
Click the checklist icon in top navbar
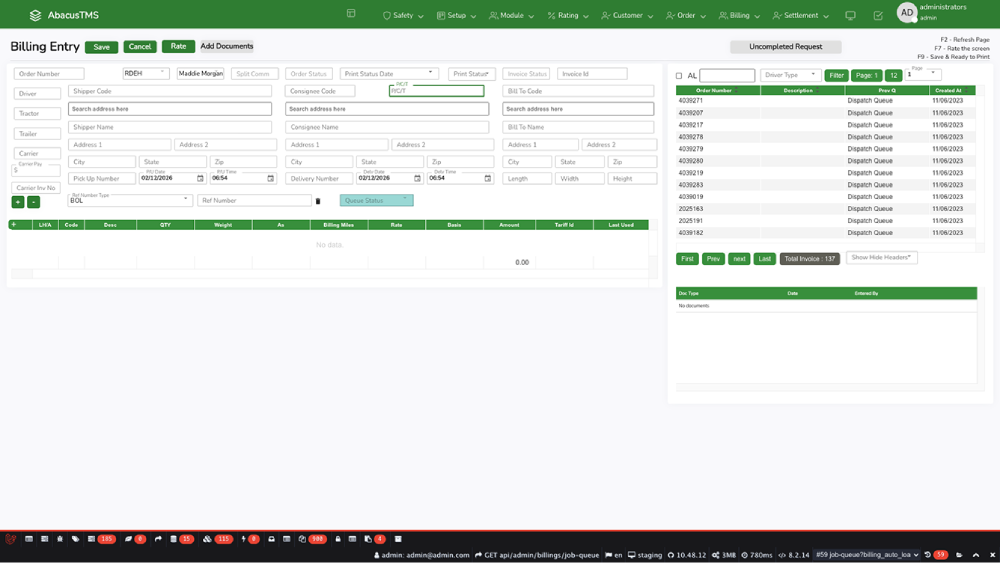(878, 16)
